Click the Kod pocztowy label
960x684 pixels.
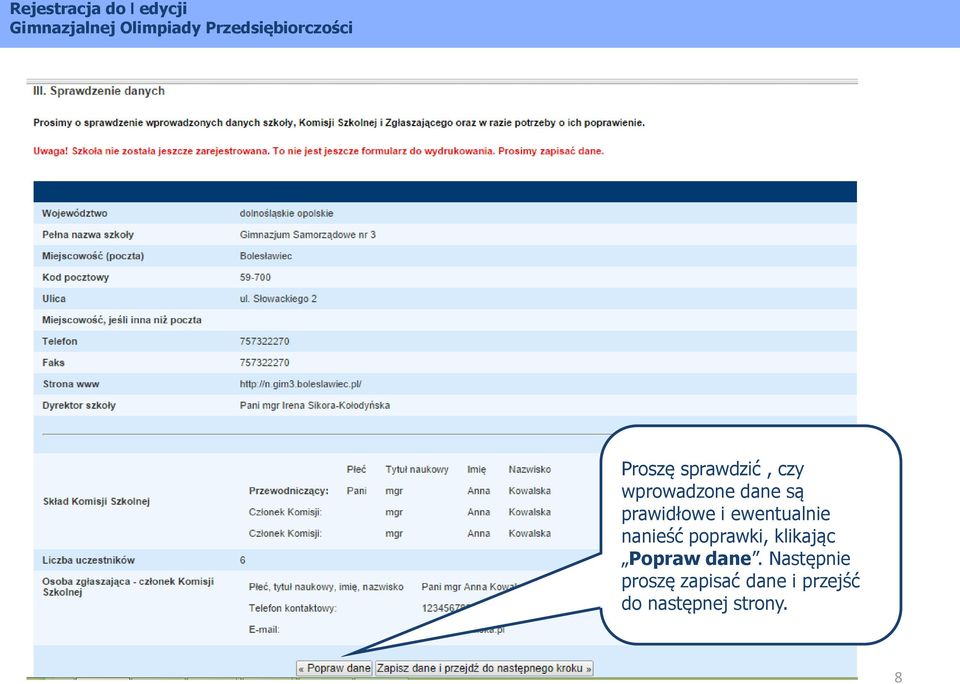pyautogui.click(x=75, y=277)
